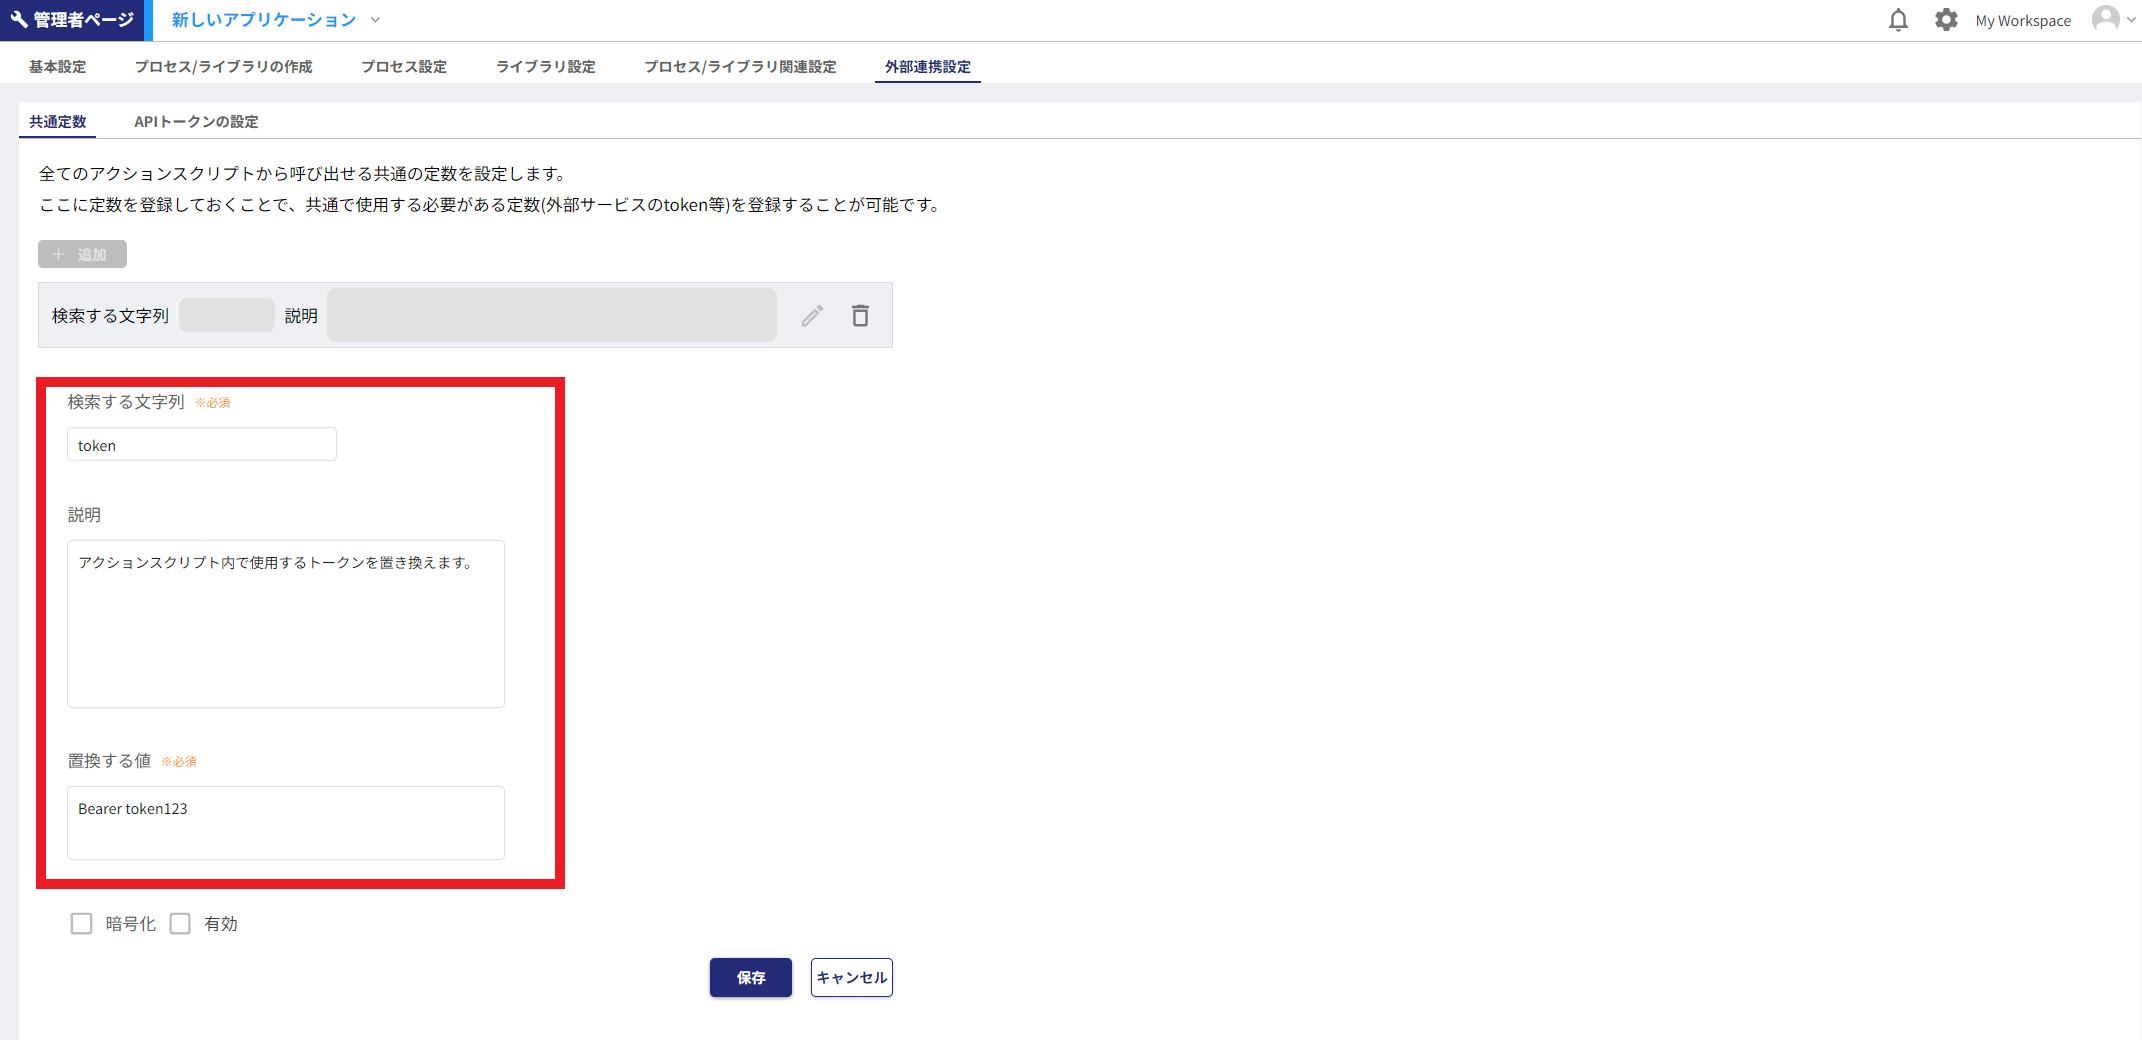2142x1040 pixels.
Task: Click the 保存 button
Action: [x=750, y=977]
